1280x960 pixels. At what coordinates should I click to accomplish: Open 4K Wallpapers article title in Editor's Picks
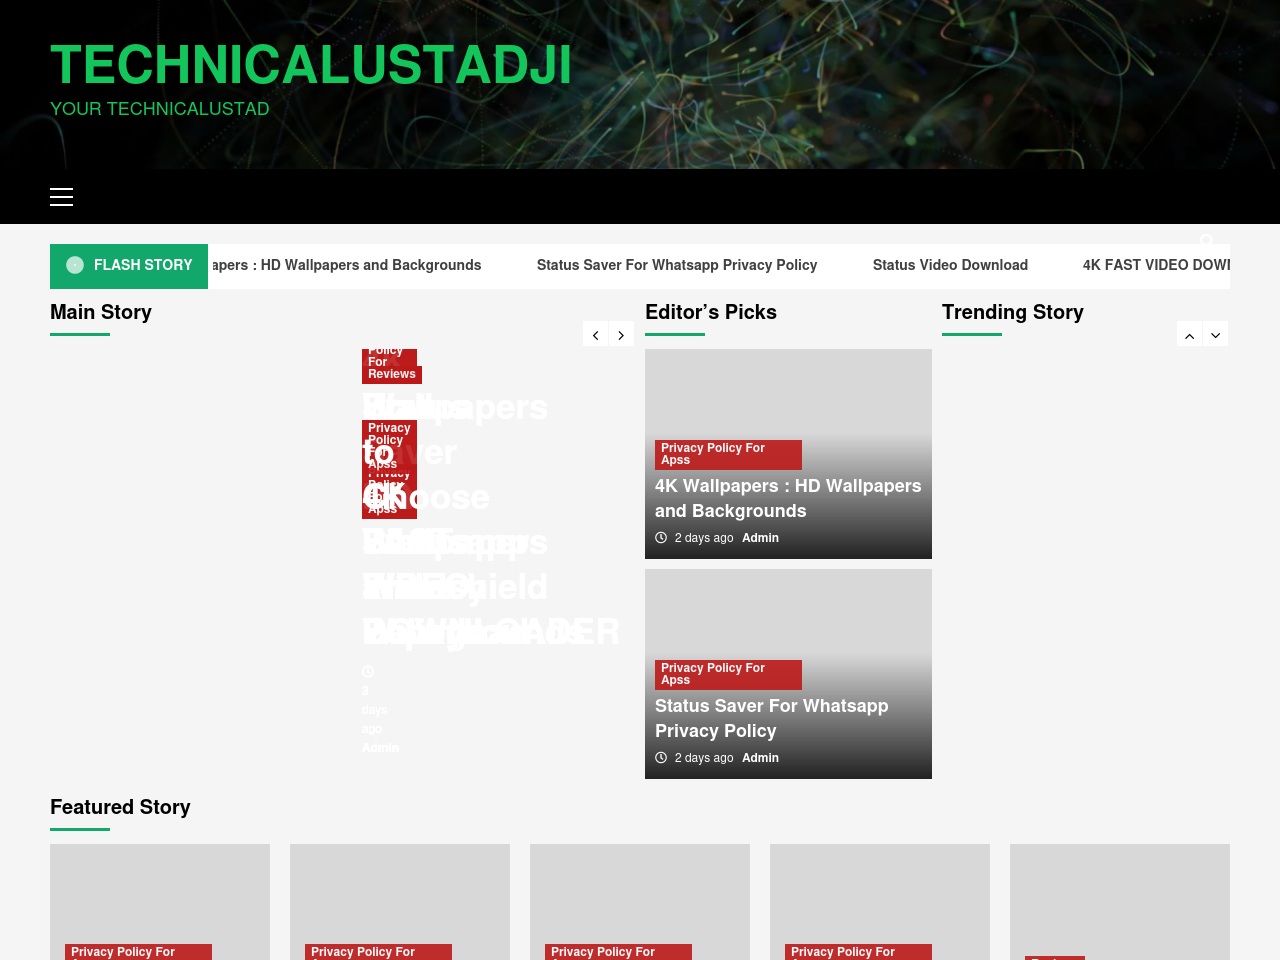pos(788,498)
